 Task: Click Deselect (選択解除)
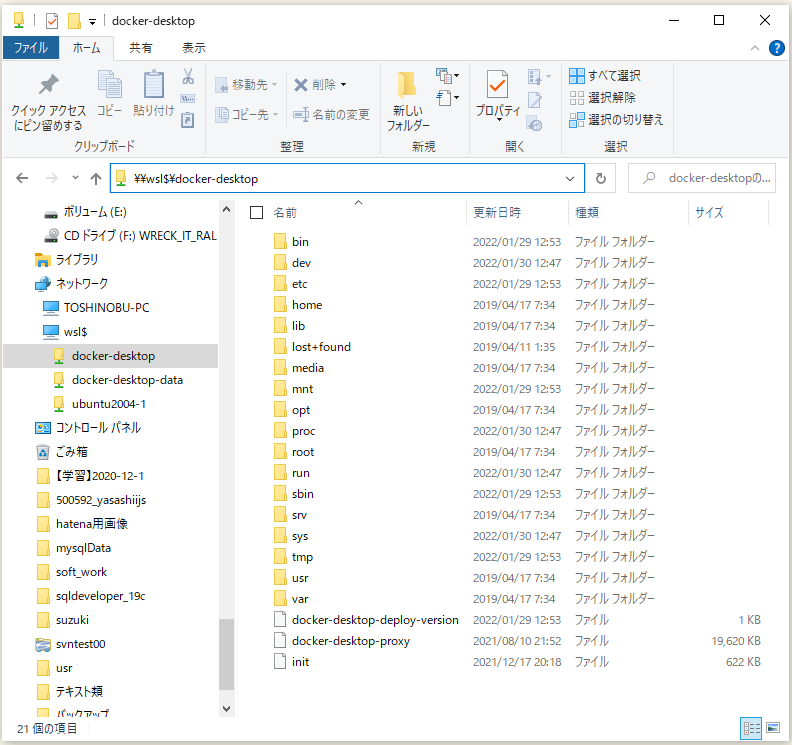coord(602,97)
